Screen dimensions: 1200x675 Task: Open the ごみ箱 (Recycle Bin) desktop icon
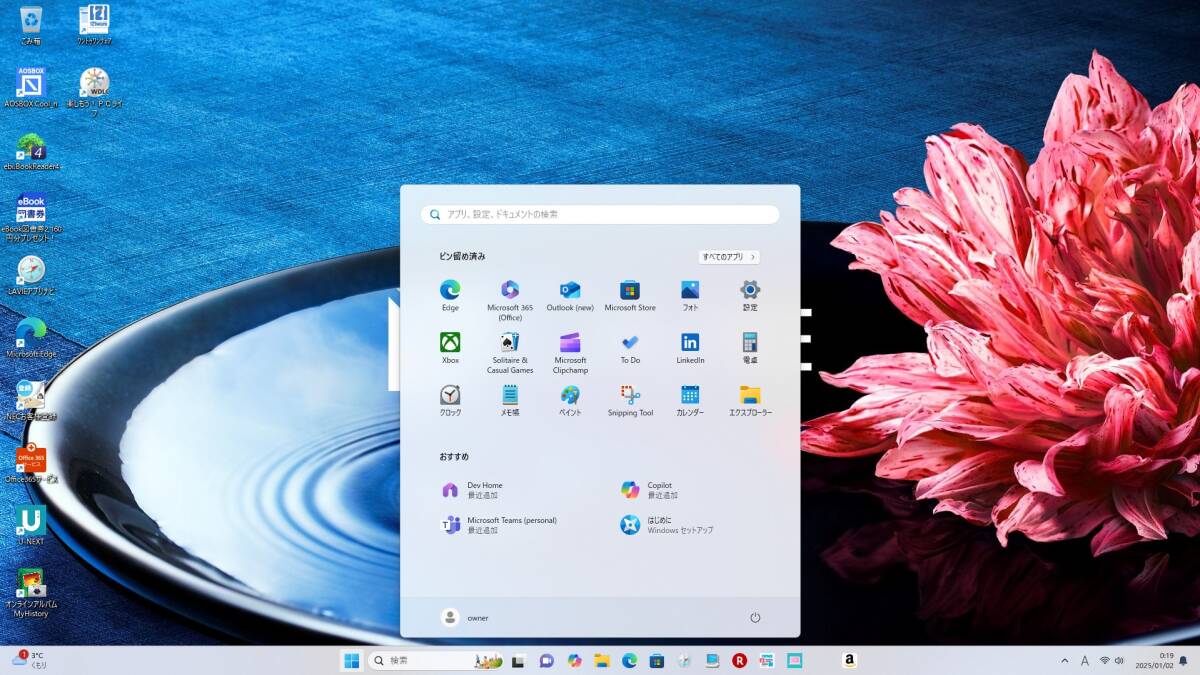[x=31, y=24]
